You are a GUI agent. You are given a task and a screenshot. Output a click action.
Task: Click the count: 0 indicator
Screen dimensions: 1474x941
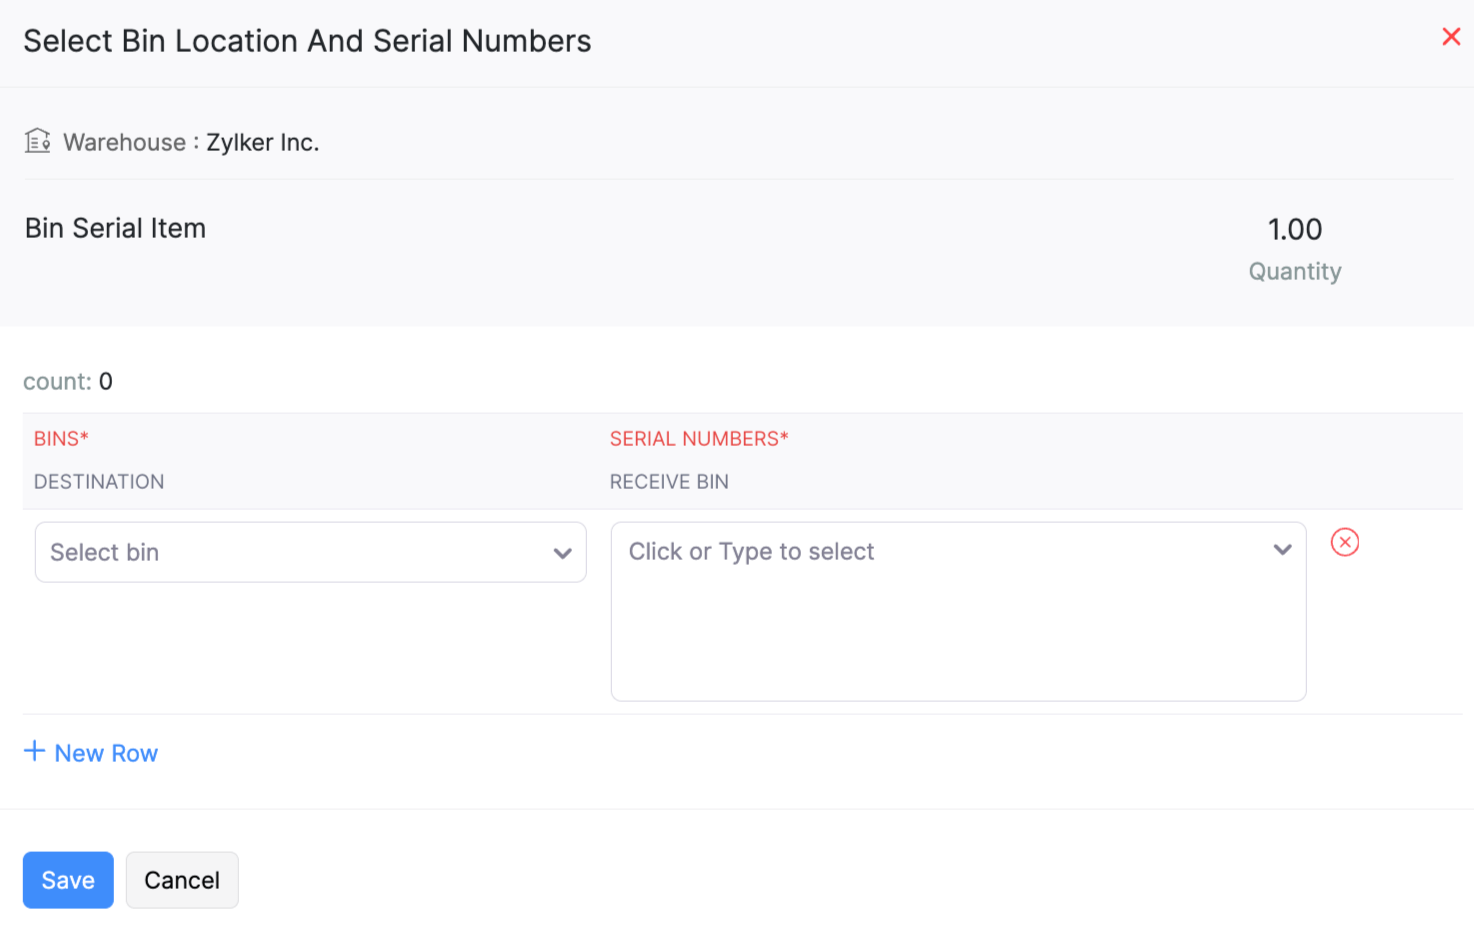point(68,382)
